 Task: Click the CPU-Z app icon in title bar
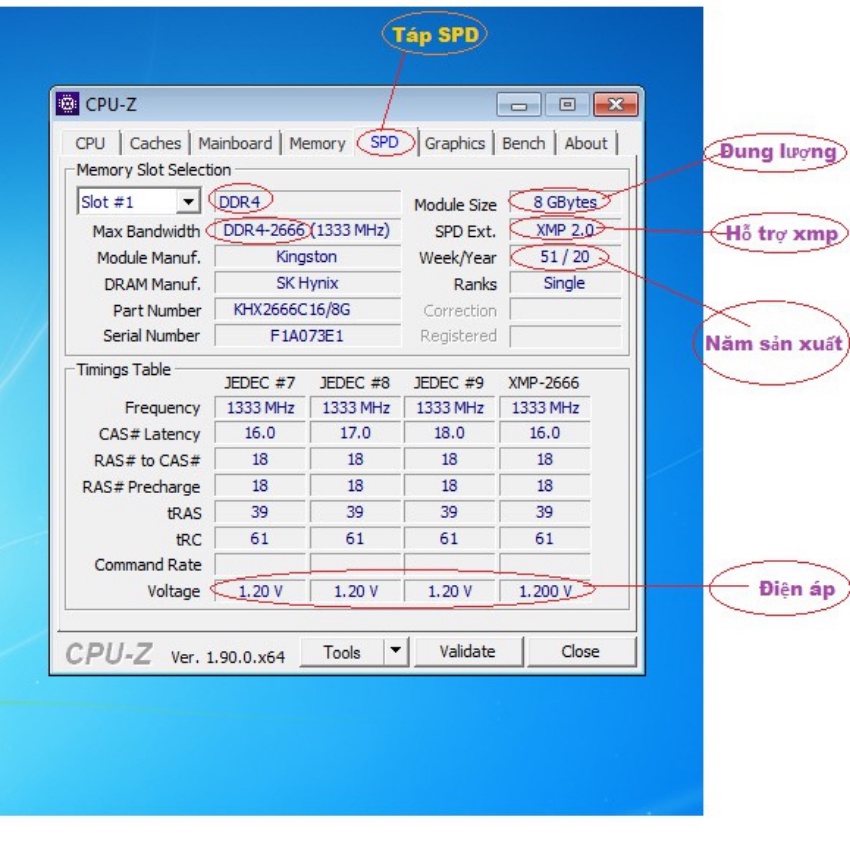(67, 104)
